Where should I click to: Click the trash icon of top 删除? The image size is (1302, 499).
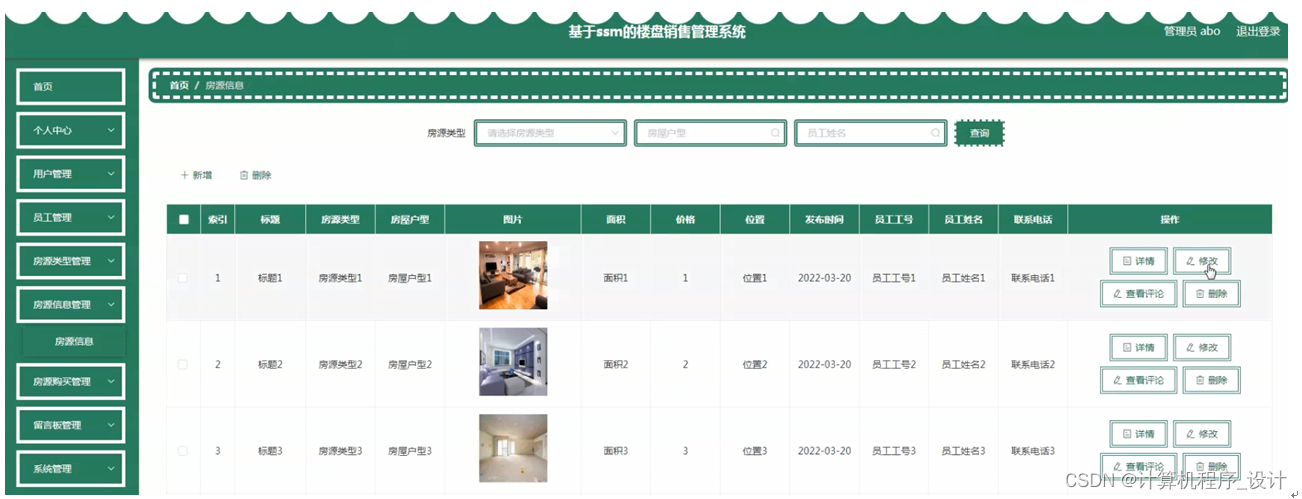(x=244, y=175)
